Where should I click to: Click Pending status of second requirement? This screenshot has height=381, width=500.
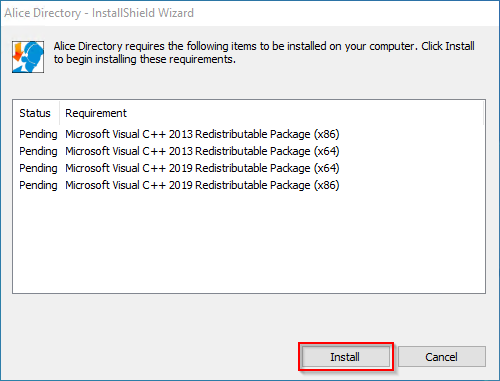(38, 151)
